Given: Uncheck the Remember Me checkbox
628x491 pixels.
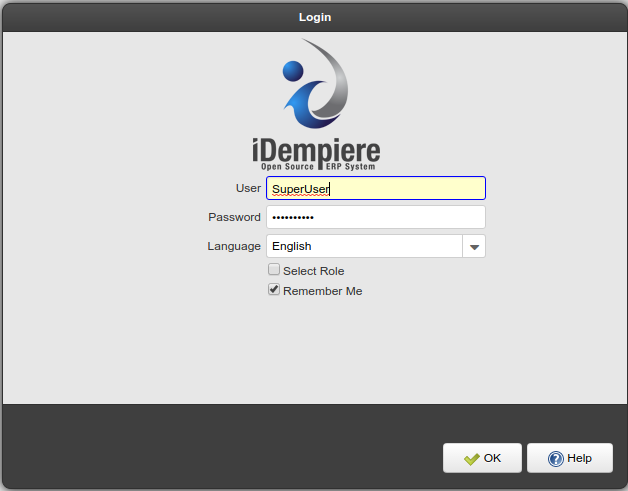Looking at the screenshot, I should pyautogui.click(x=273, y=290).
